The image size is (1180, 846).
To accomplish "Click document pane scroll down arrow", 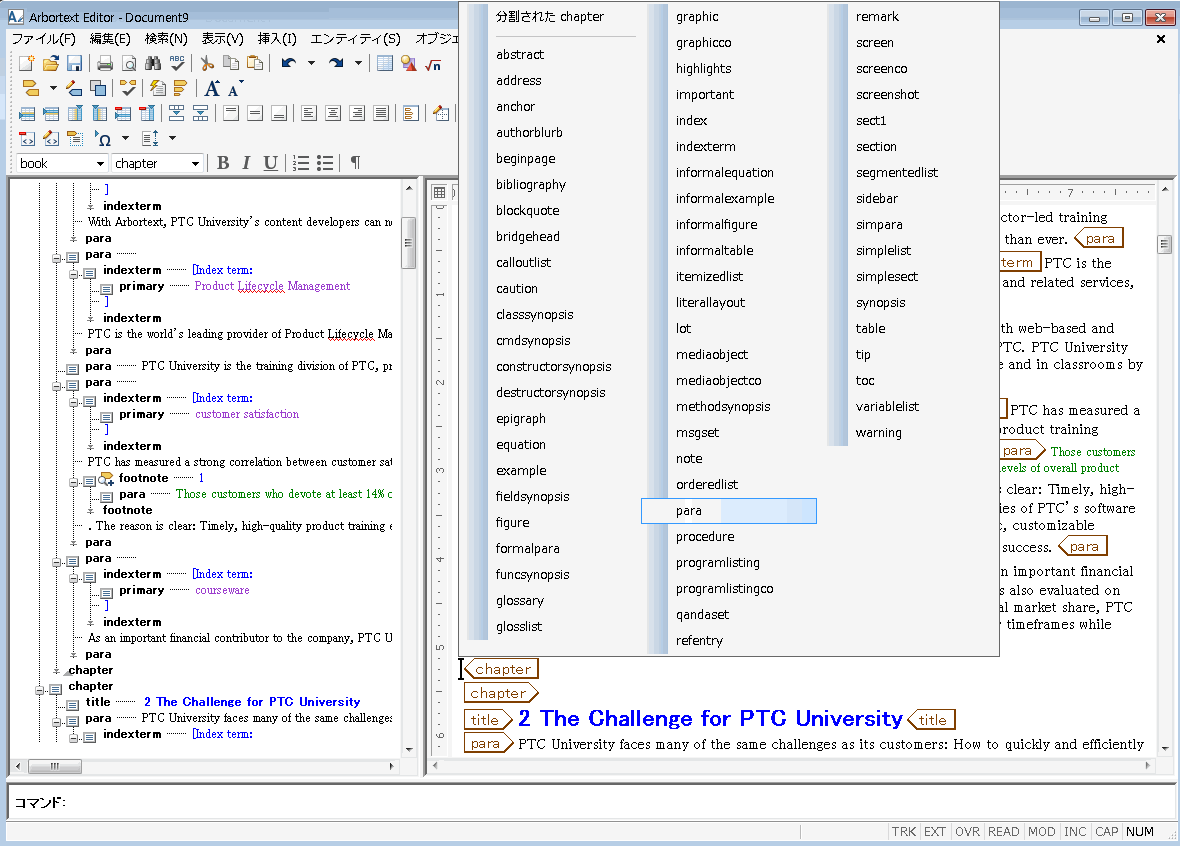I will click(x=1165, y=749).
